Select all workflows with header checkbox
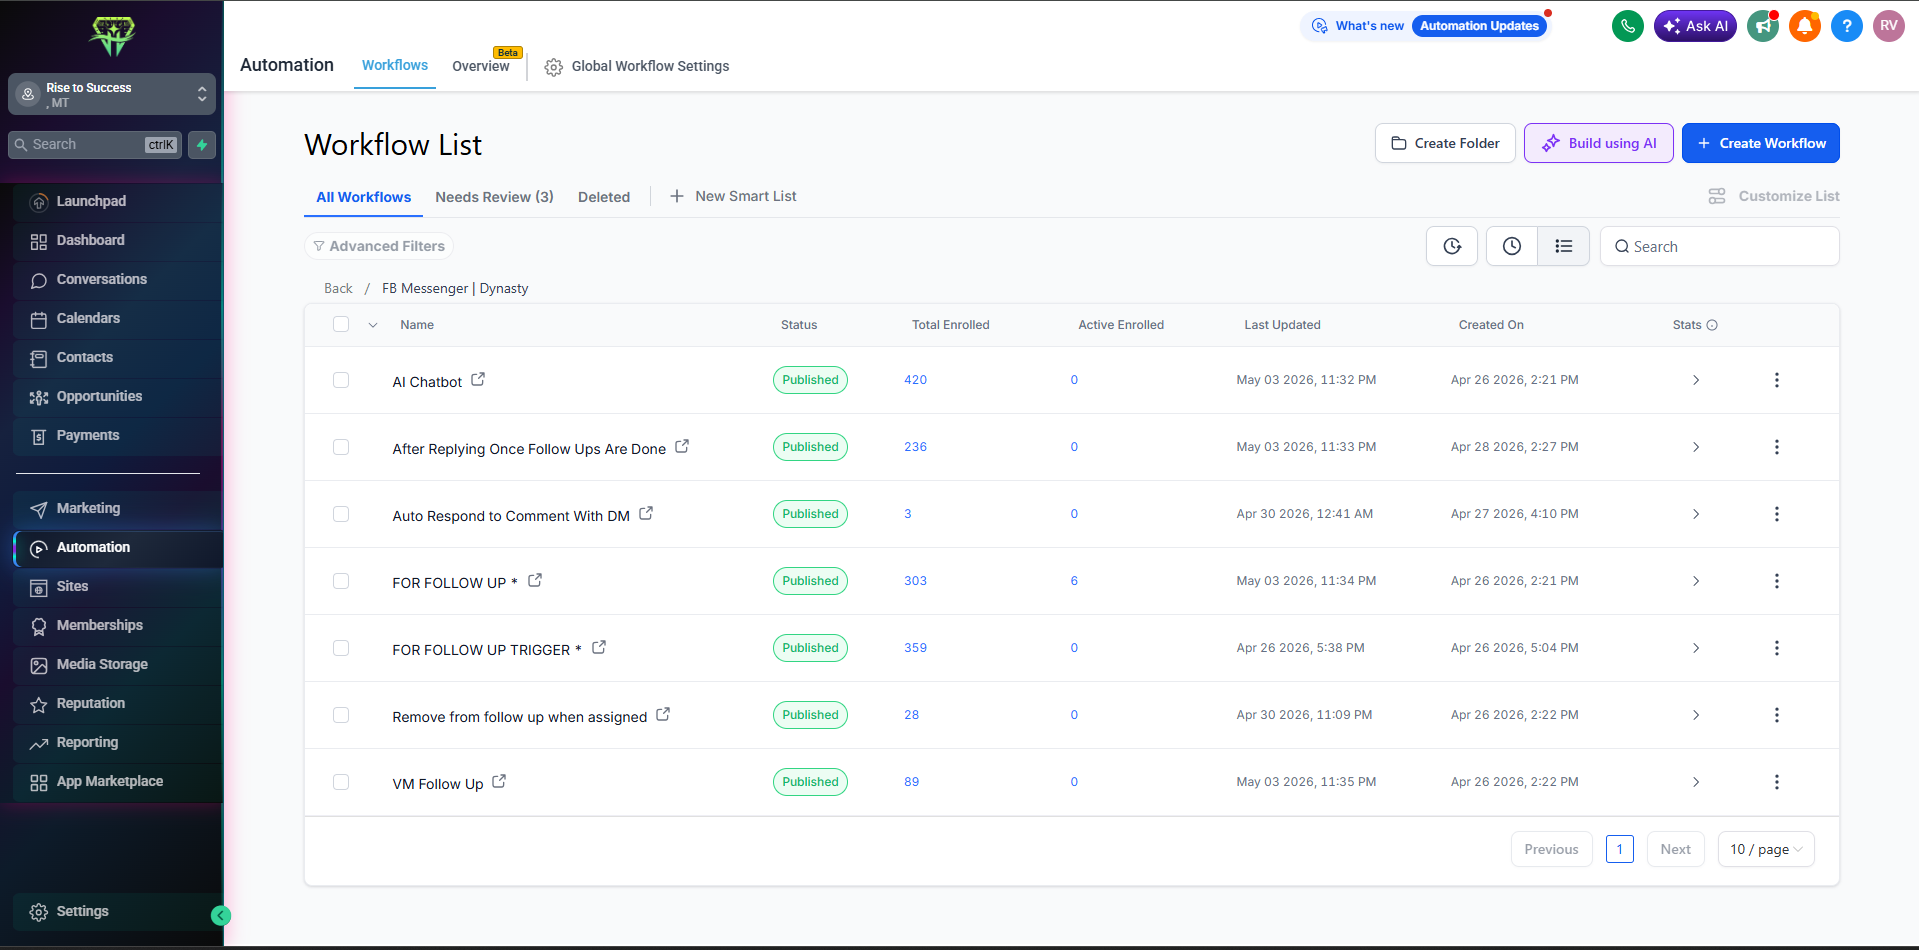This screenshot has height=950, width=1919. click(x=341, y=324)
